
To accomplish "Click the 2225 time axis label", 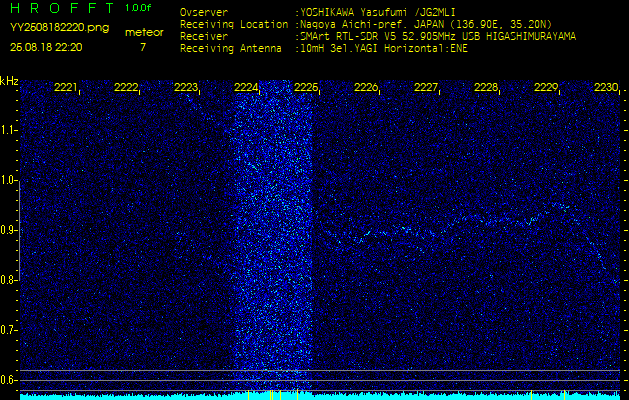I will (306, 87).
